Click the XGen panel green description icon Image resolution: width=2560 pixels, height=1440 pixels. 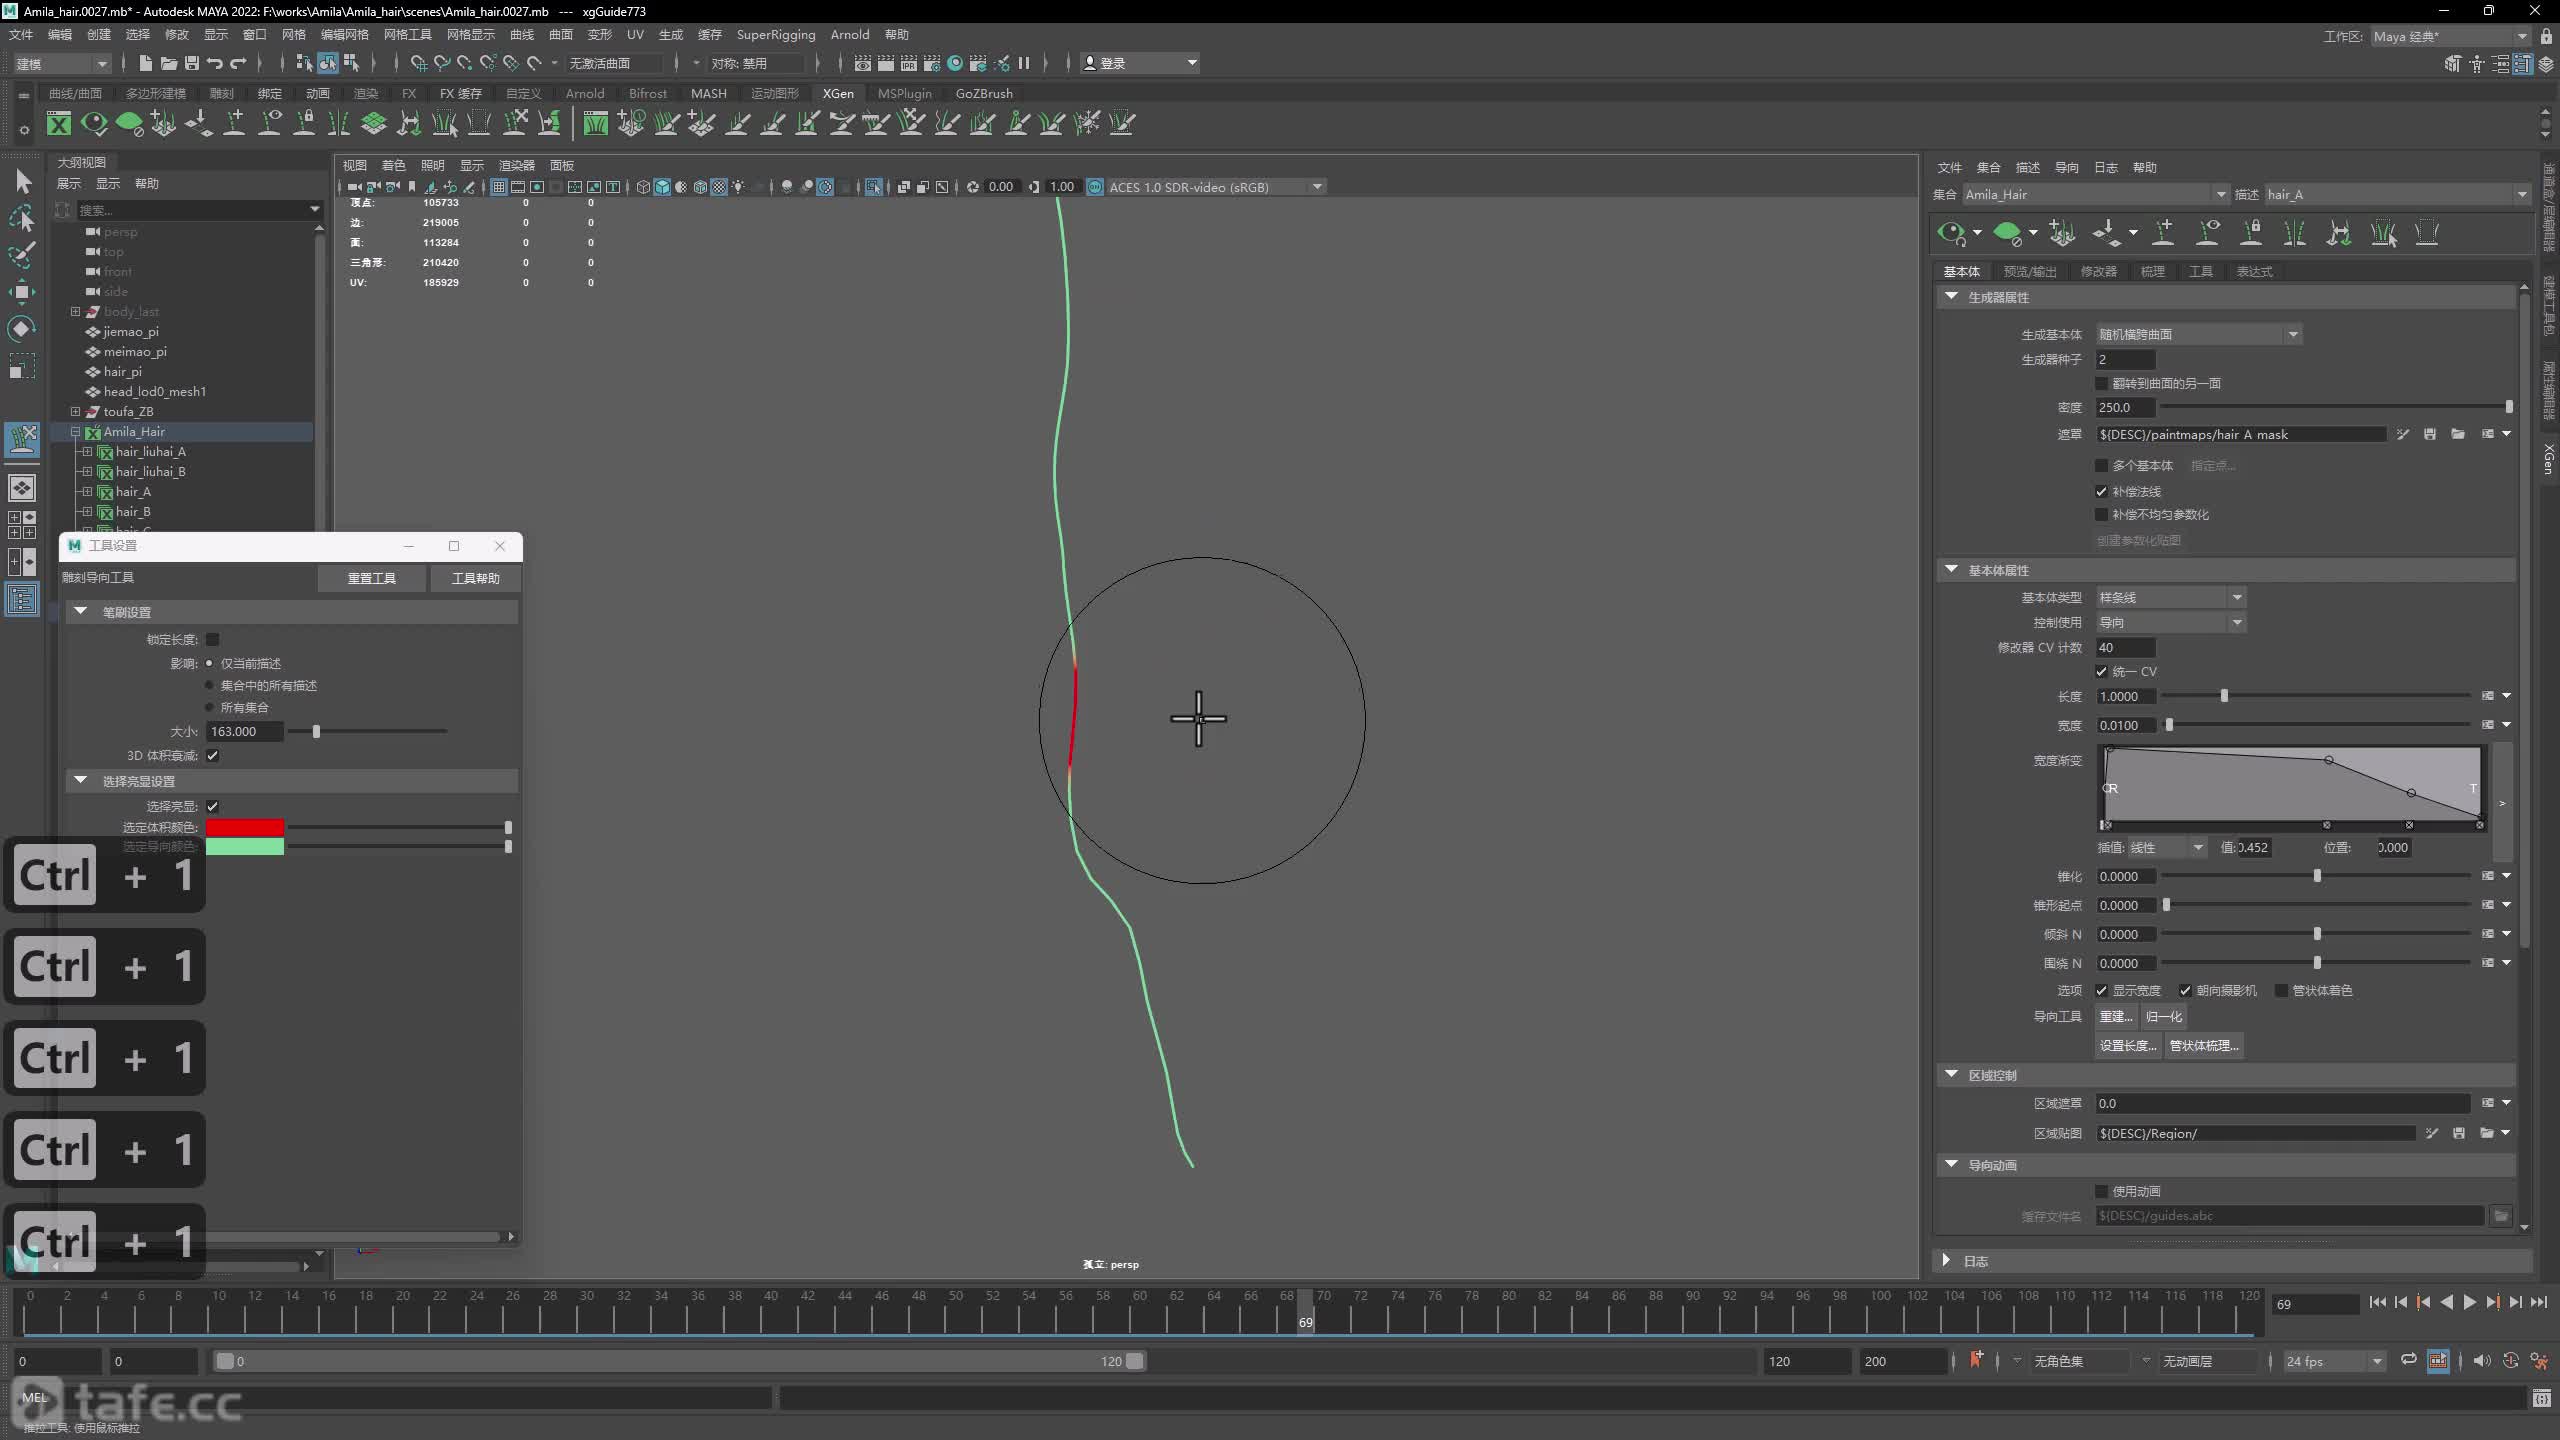pos(2006,233)
